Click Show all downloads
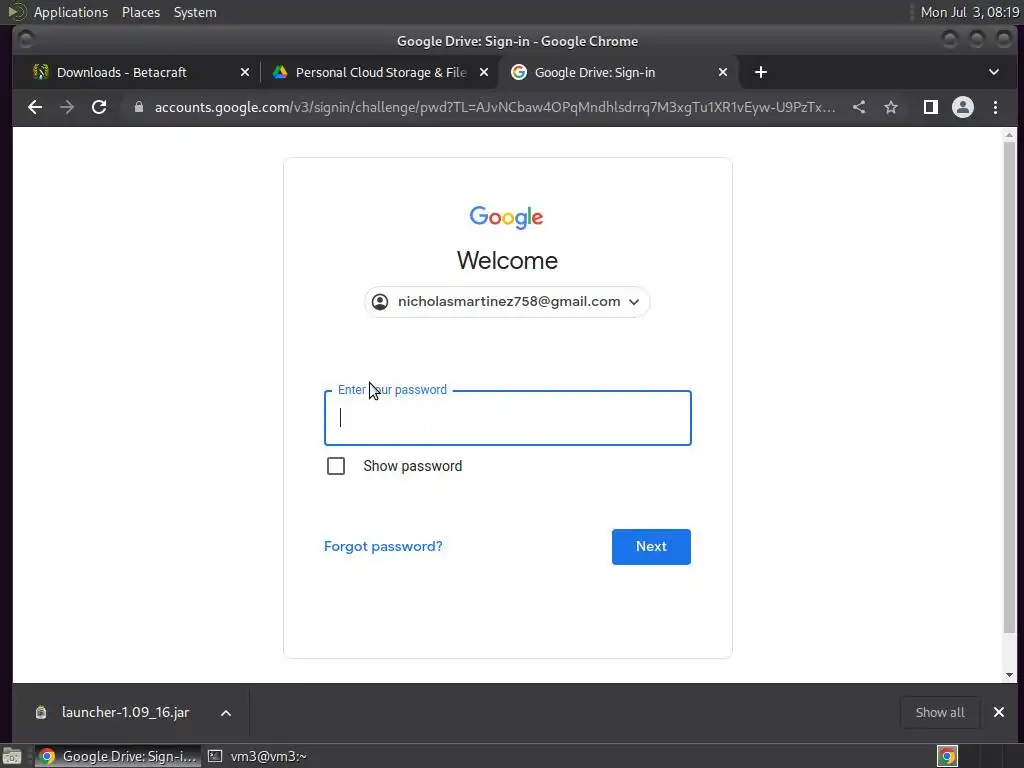This screenshot has width=1024, height=768. (940, 712)
